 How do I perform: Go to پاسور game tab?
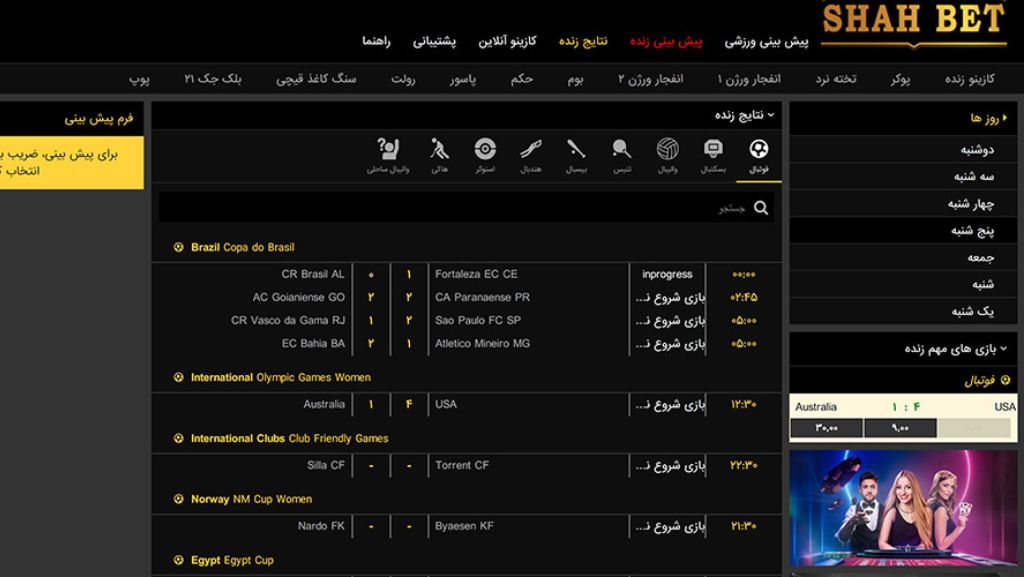[462, 79]
